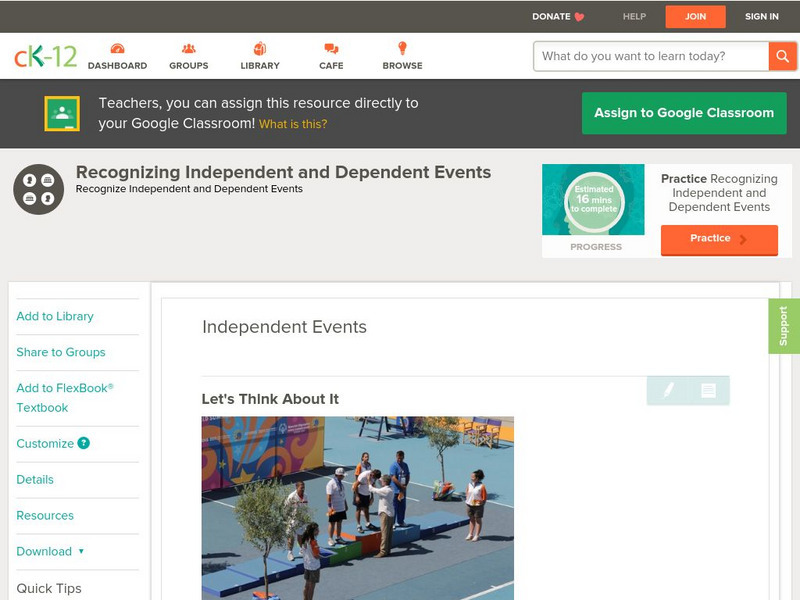Click the Customize help question mark icon
This screenshot has width=800, height=600.
83,443
